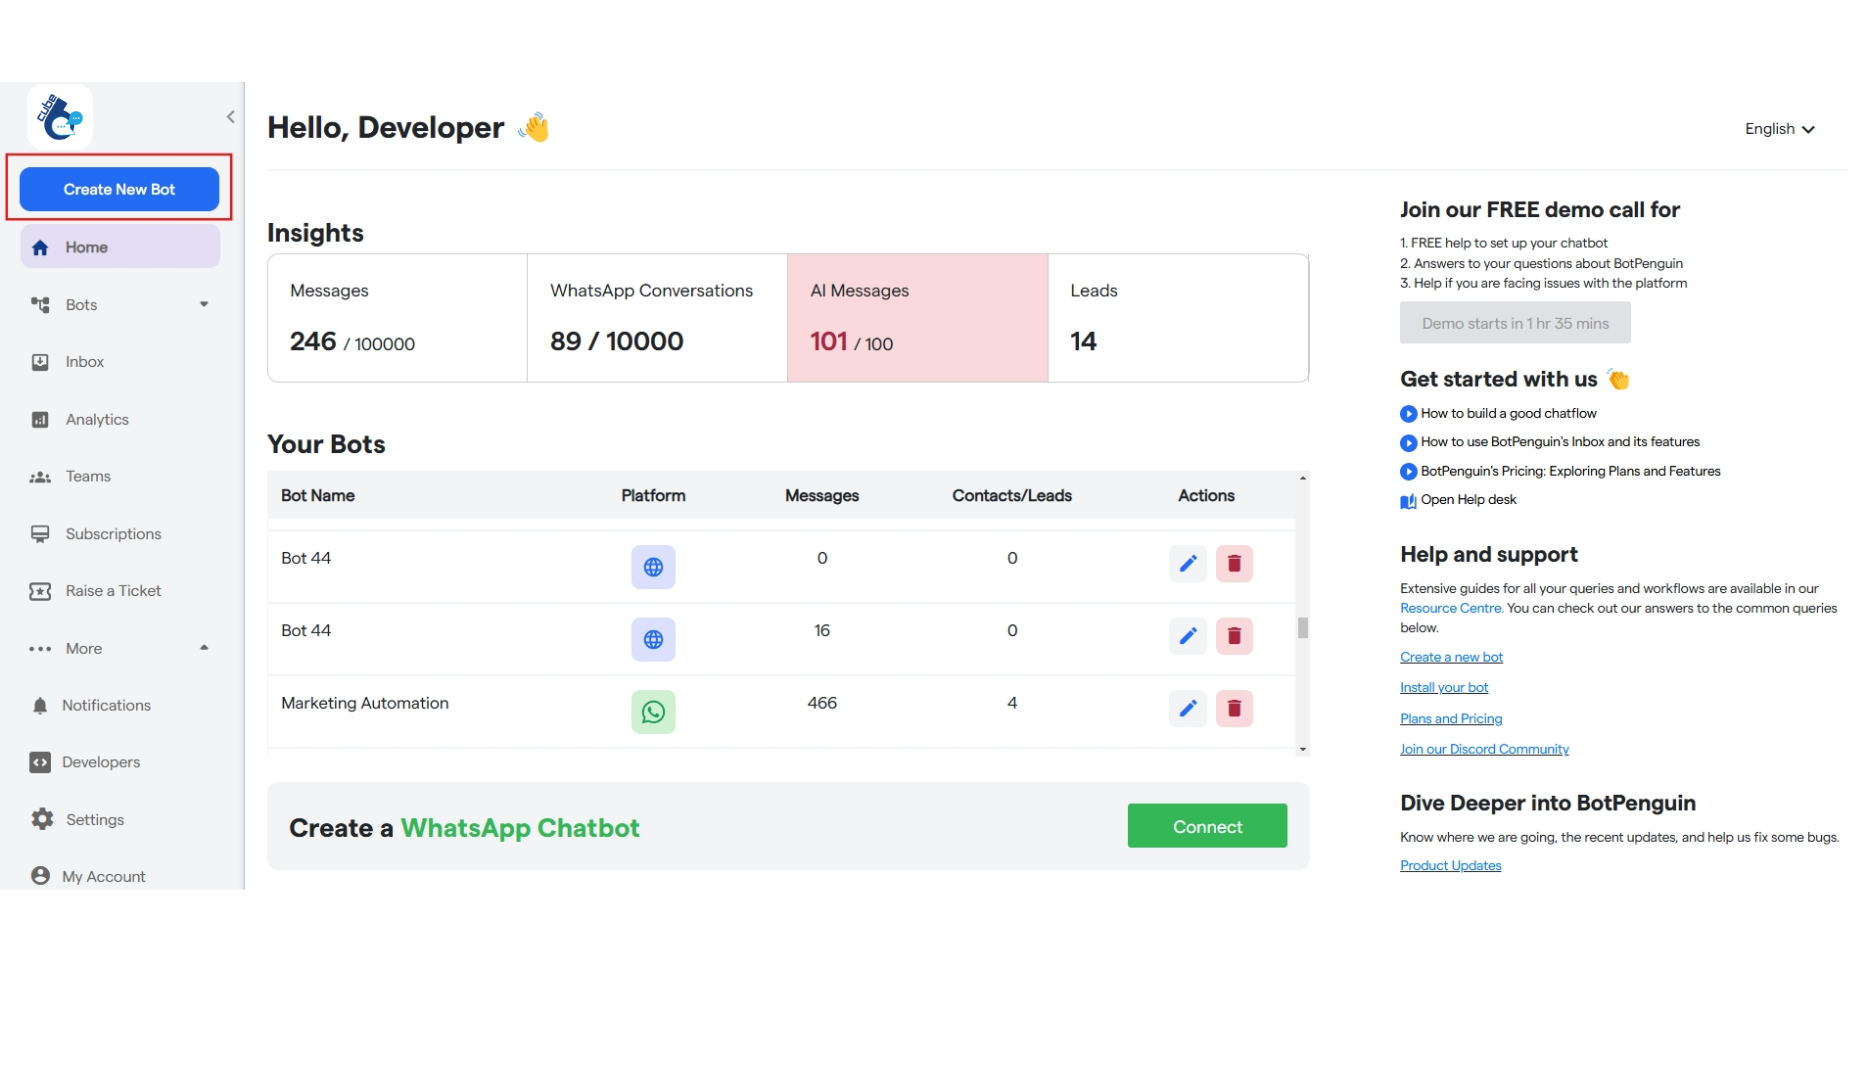
Task: Delete the first Bot 44
Action: [x=1234, y=563]
